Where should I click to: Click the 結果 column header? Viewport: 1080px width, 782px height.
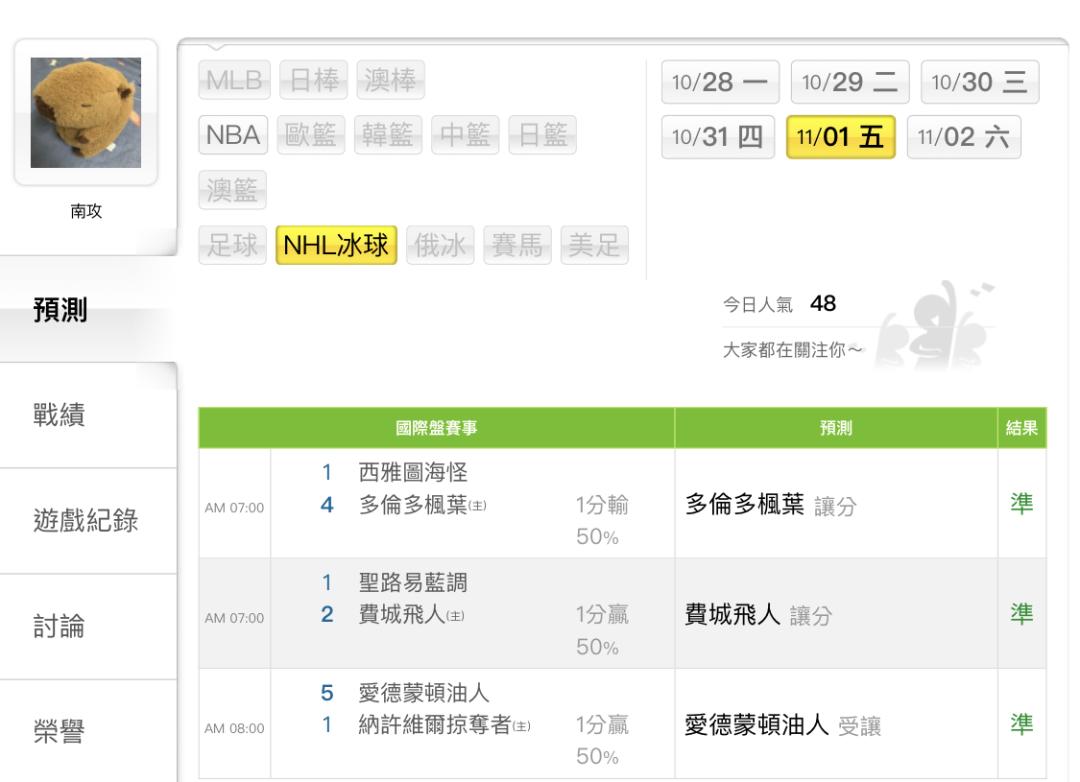tap(1022, 428)
